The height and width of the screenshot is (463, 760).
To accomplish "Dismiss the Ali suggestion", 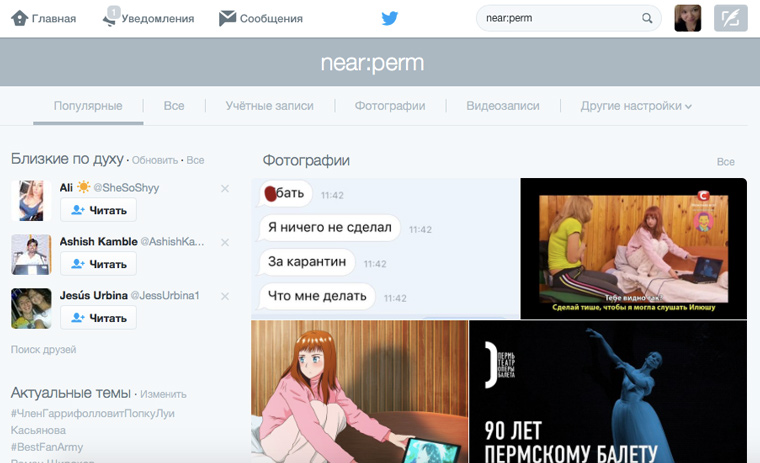I will coord(225,189).
